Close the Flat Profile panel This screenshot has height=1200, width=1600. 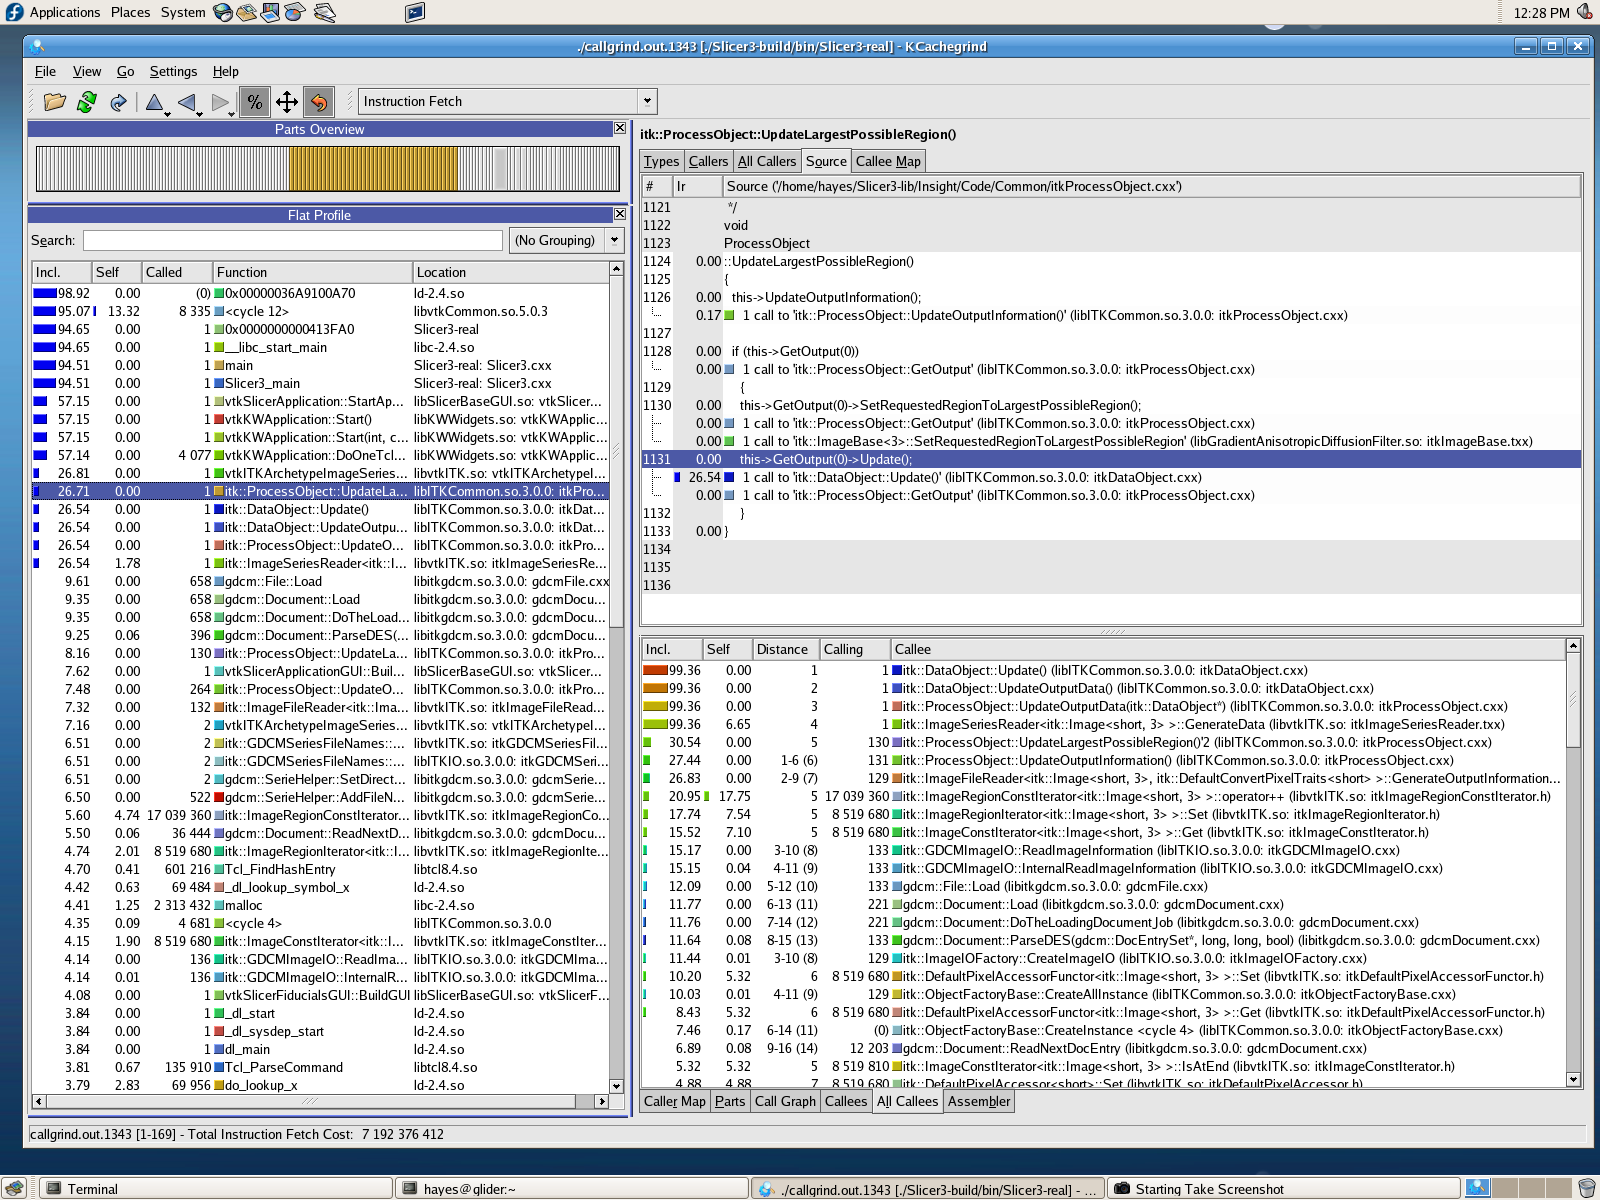(620, 214)
